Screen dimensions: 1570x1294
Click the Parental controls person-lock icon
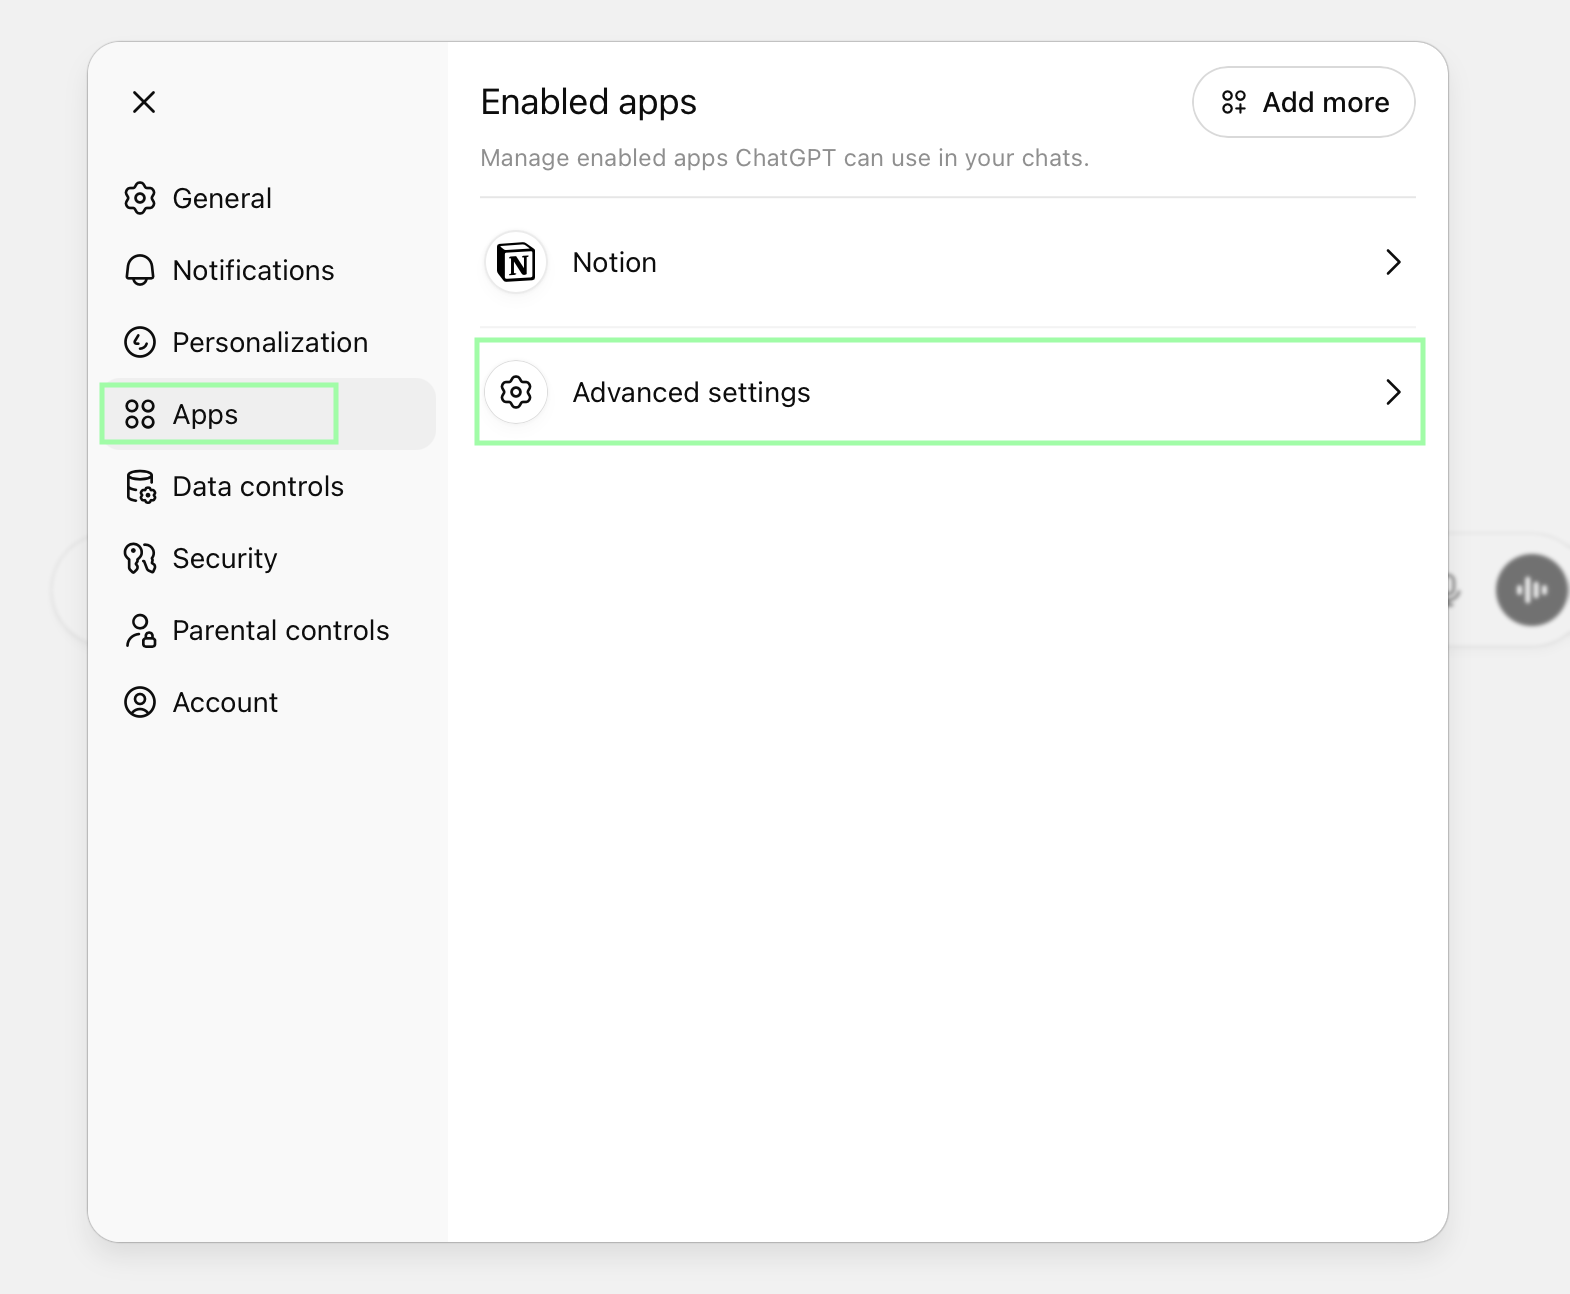click(x=140, y=631)
